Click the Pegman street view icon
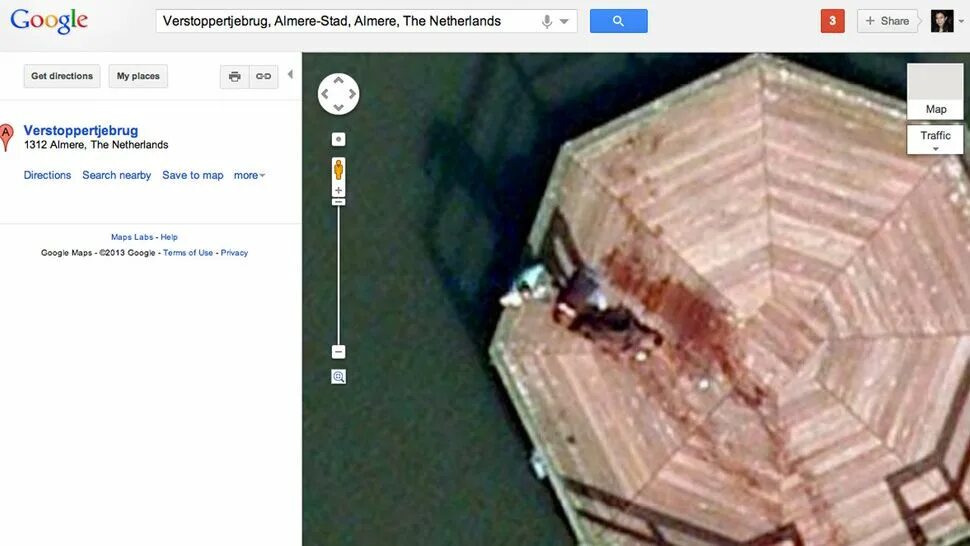 [x=338, y=169]
